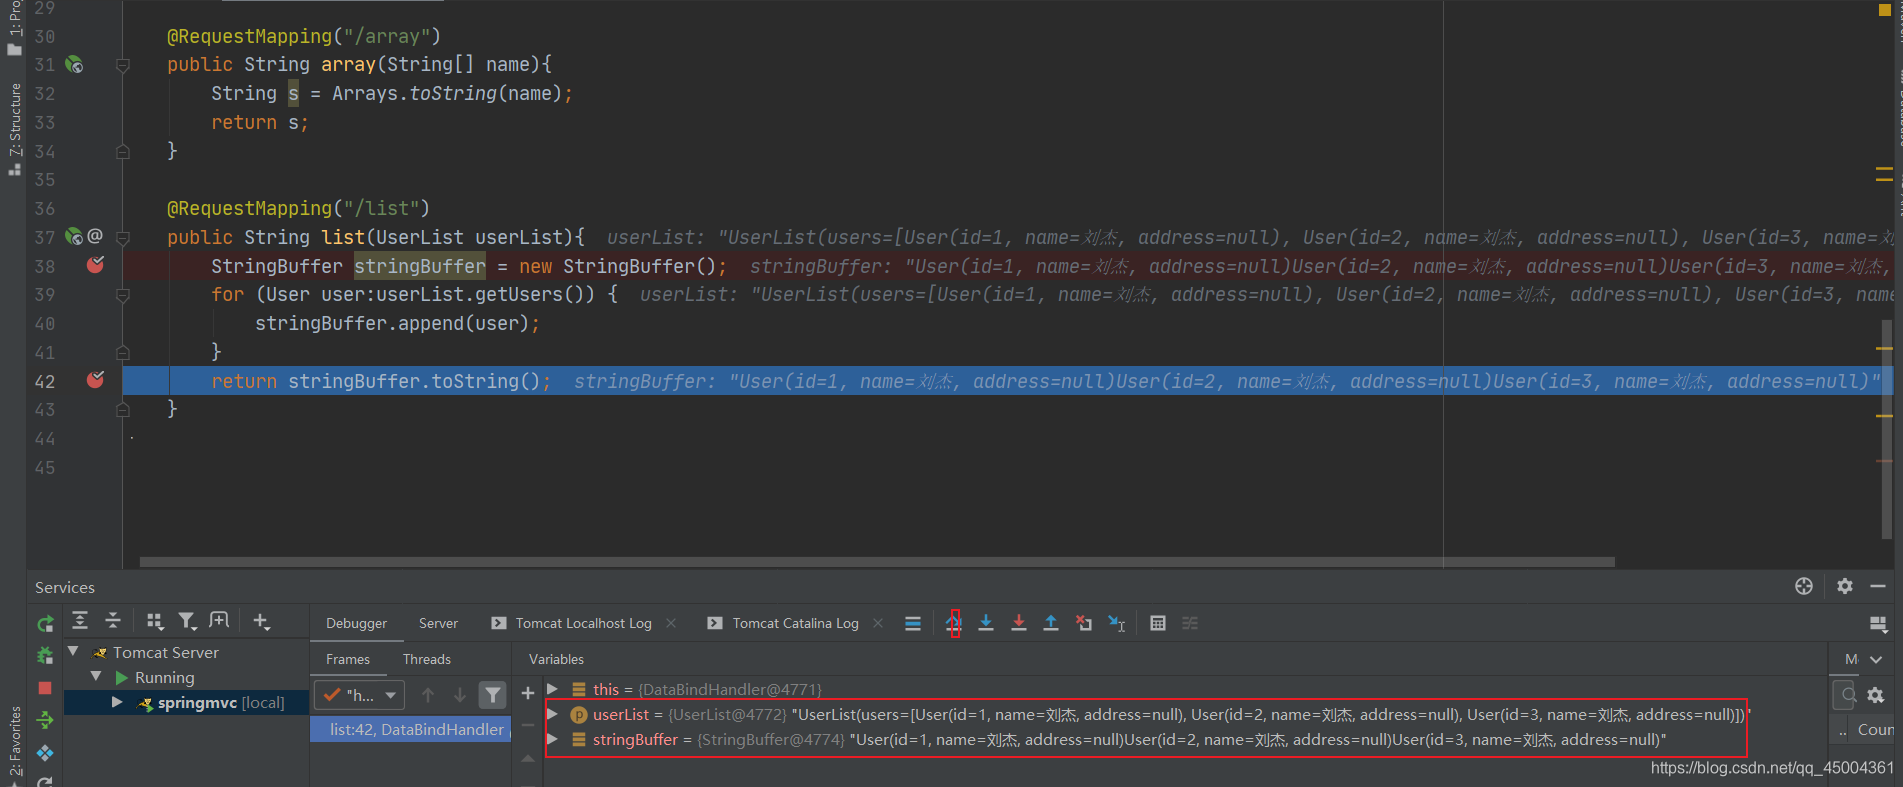Toggle the Frames filter funnel button
This screenshot has width=1903, height=787.
click(x=493, y=694)
